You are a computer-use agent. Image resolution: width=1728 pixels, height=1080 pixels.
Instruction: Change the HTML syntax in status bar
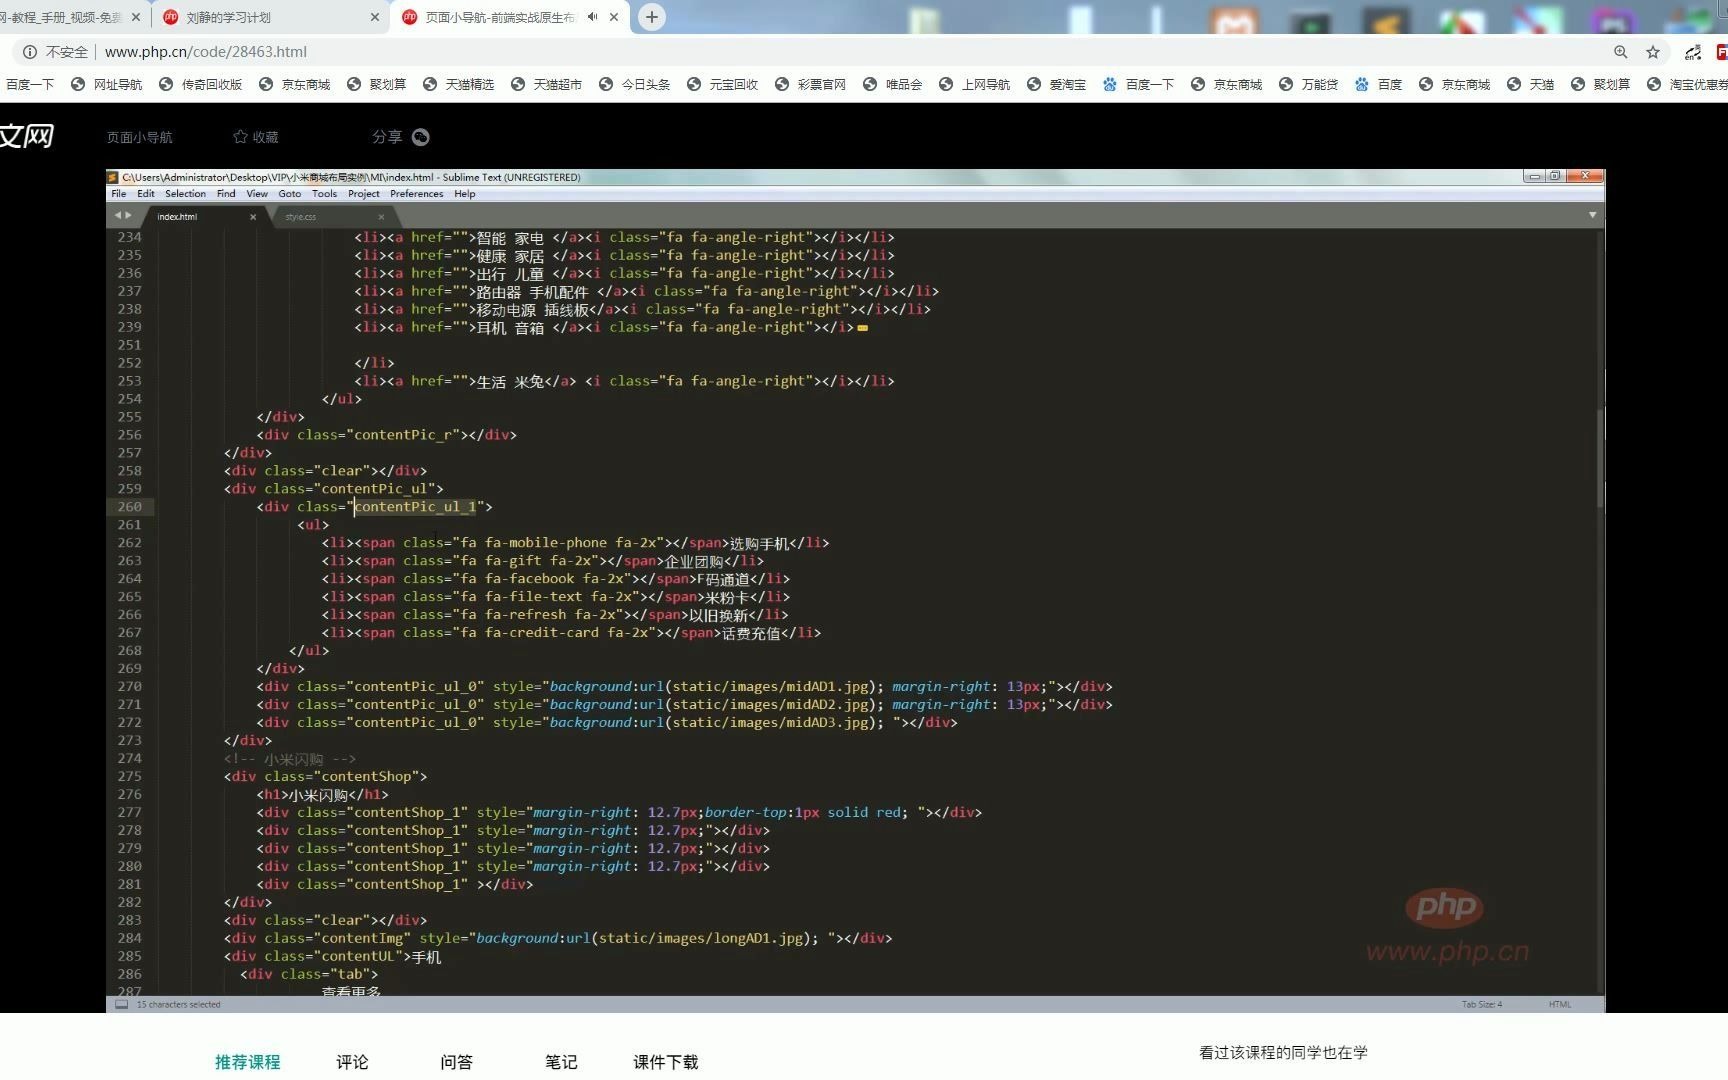point(1560,1004)
